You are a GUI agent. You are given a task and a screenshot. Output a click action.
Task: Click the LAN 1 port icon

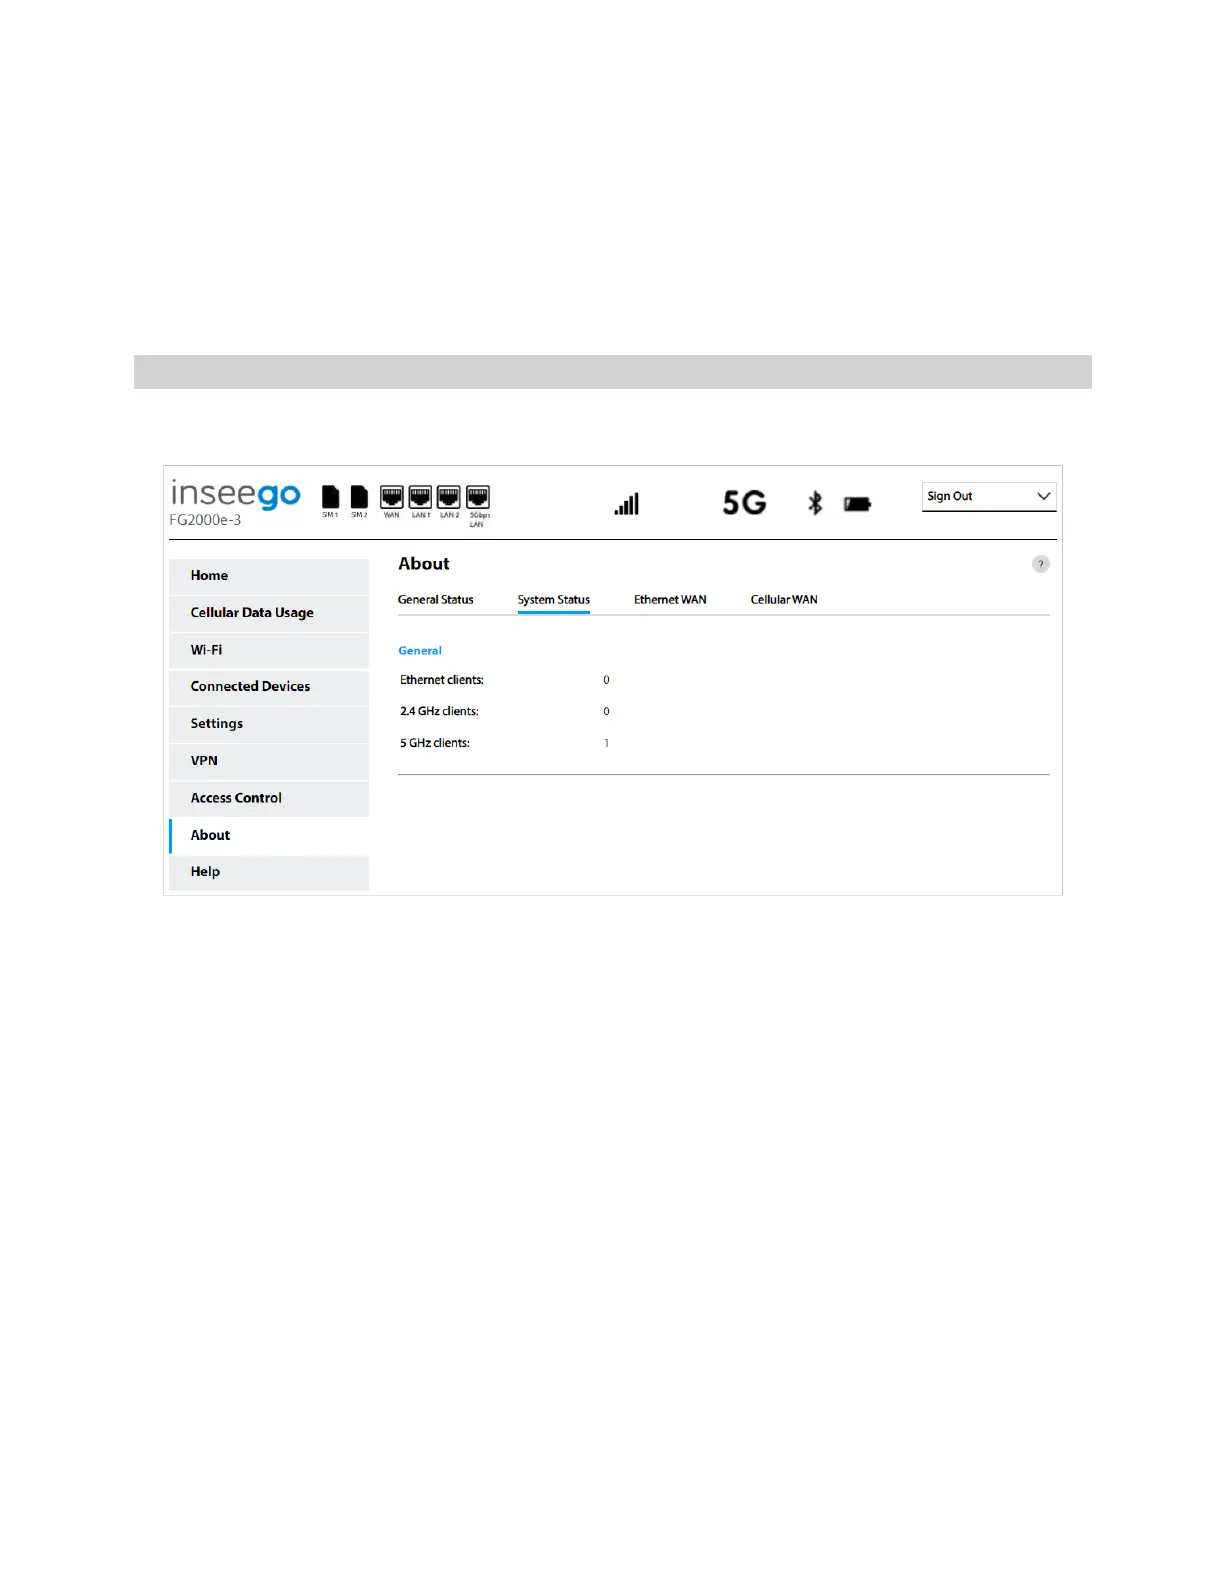[x=420, y=497]
